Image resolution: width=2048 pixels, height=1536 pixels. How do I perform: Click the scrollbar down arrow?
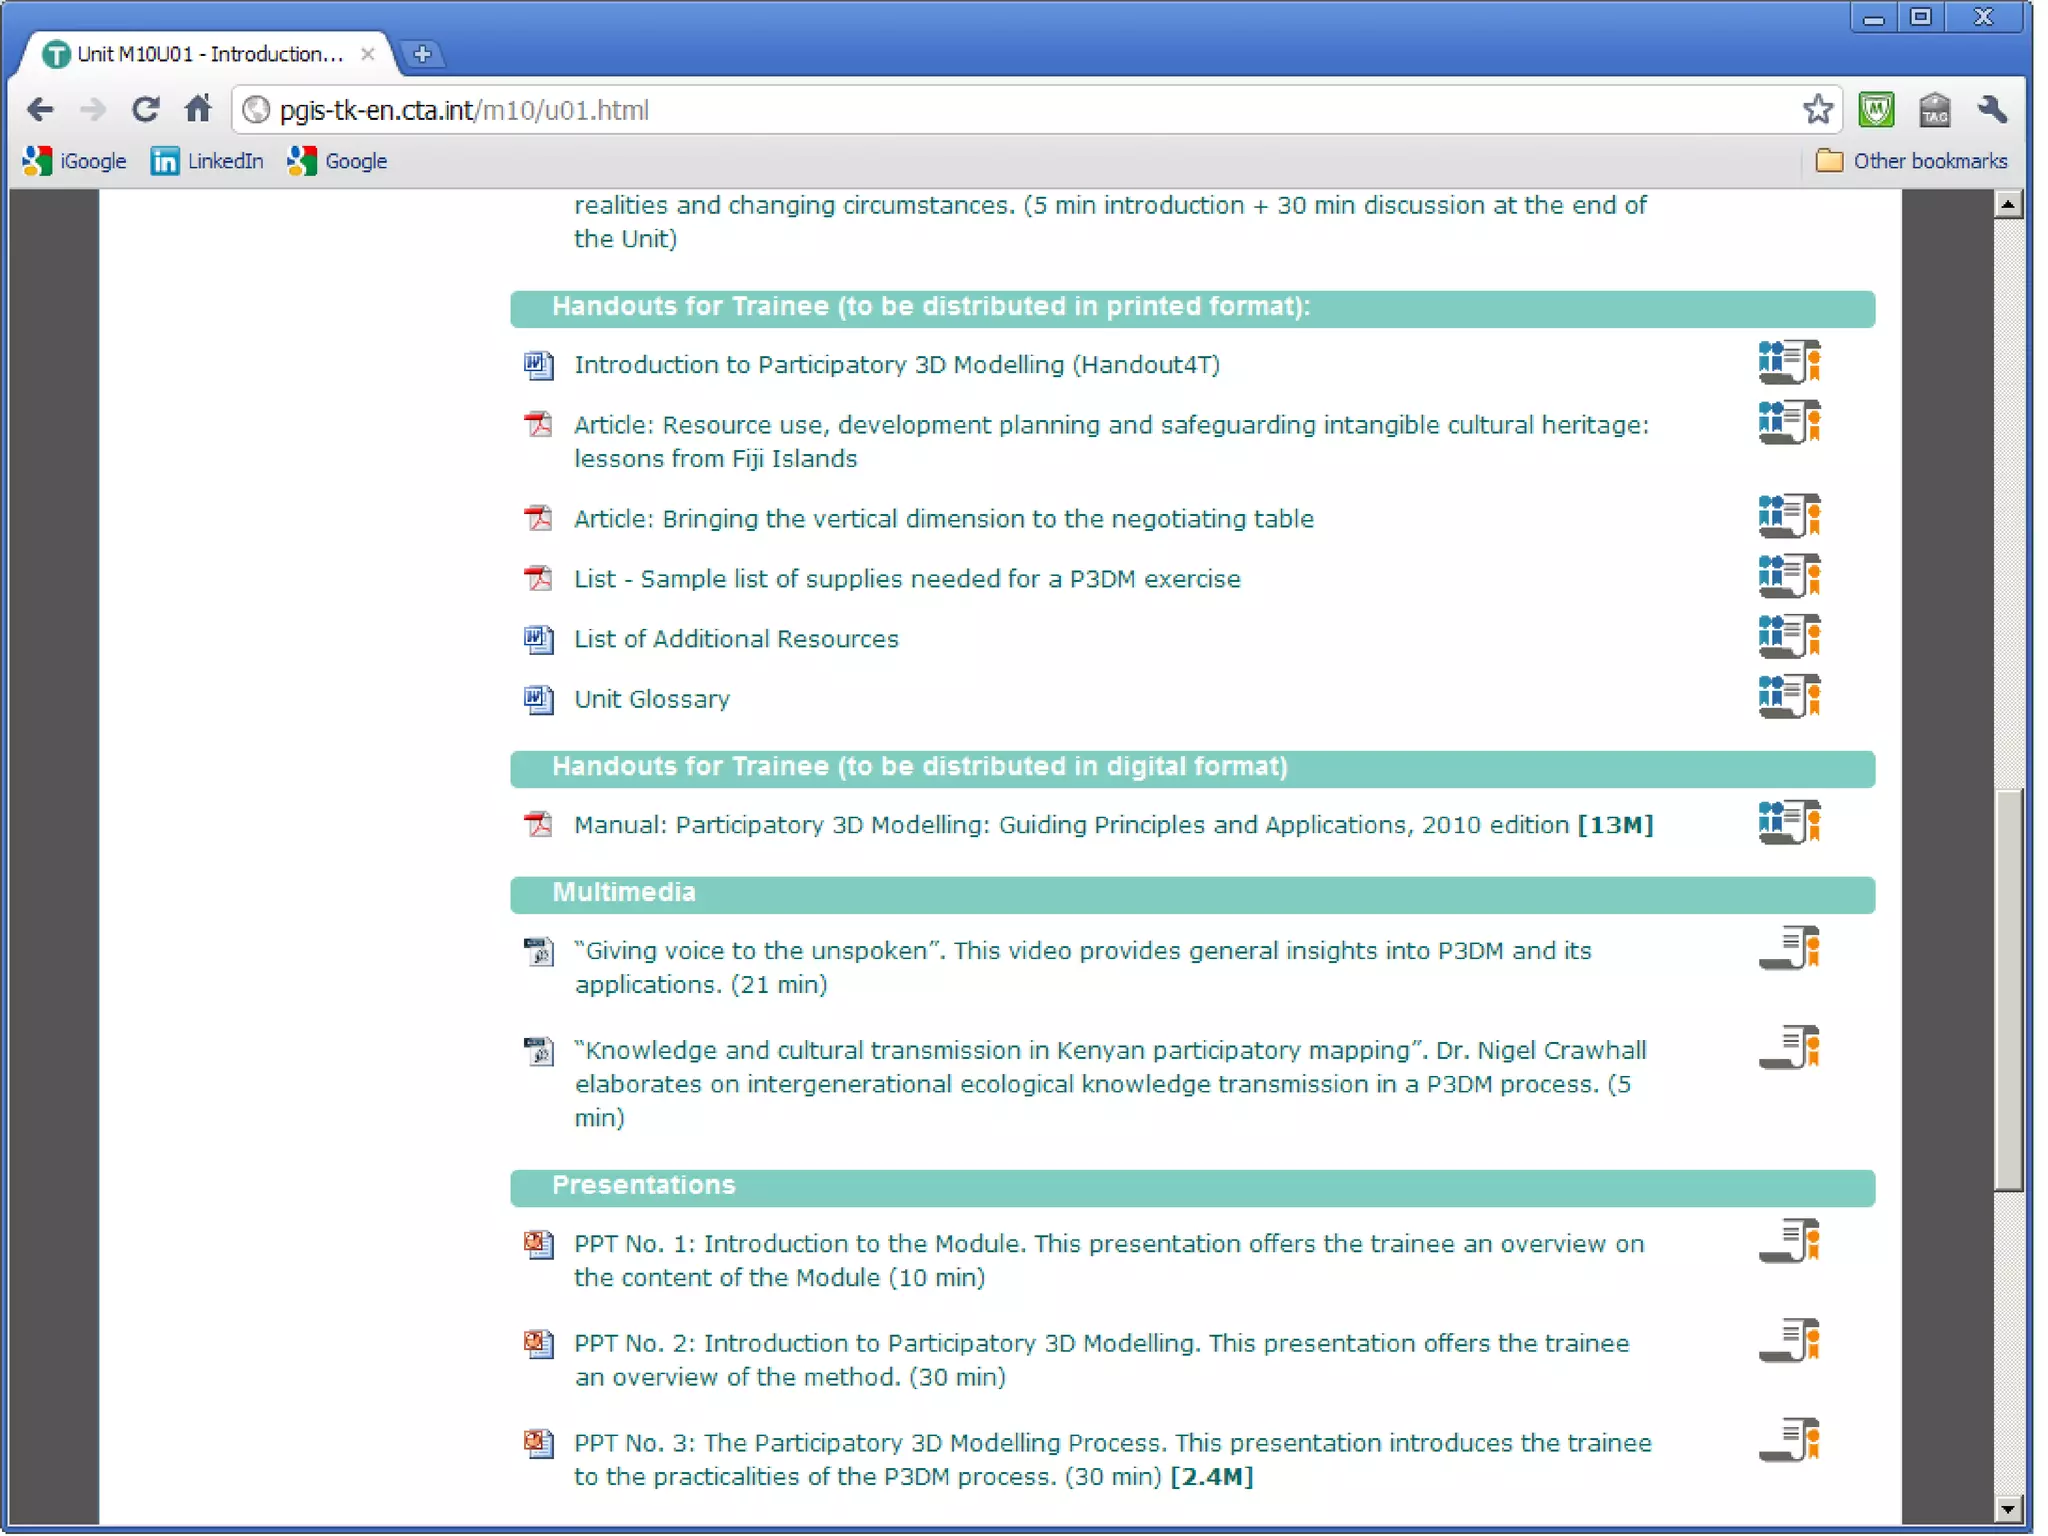point(2008,1509)
